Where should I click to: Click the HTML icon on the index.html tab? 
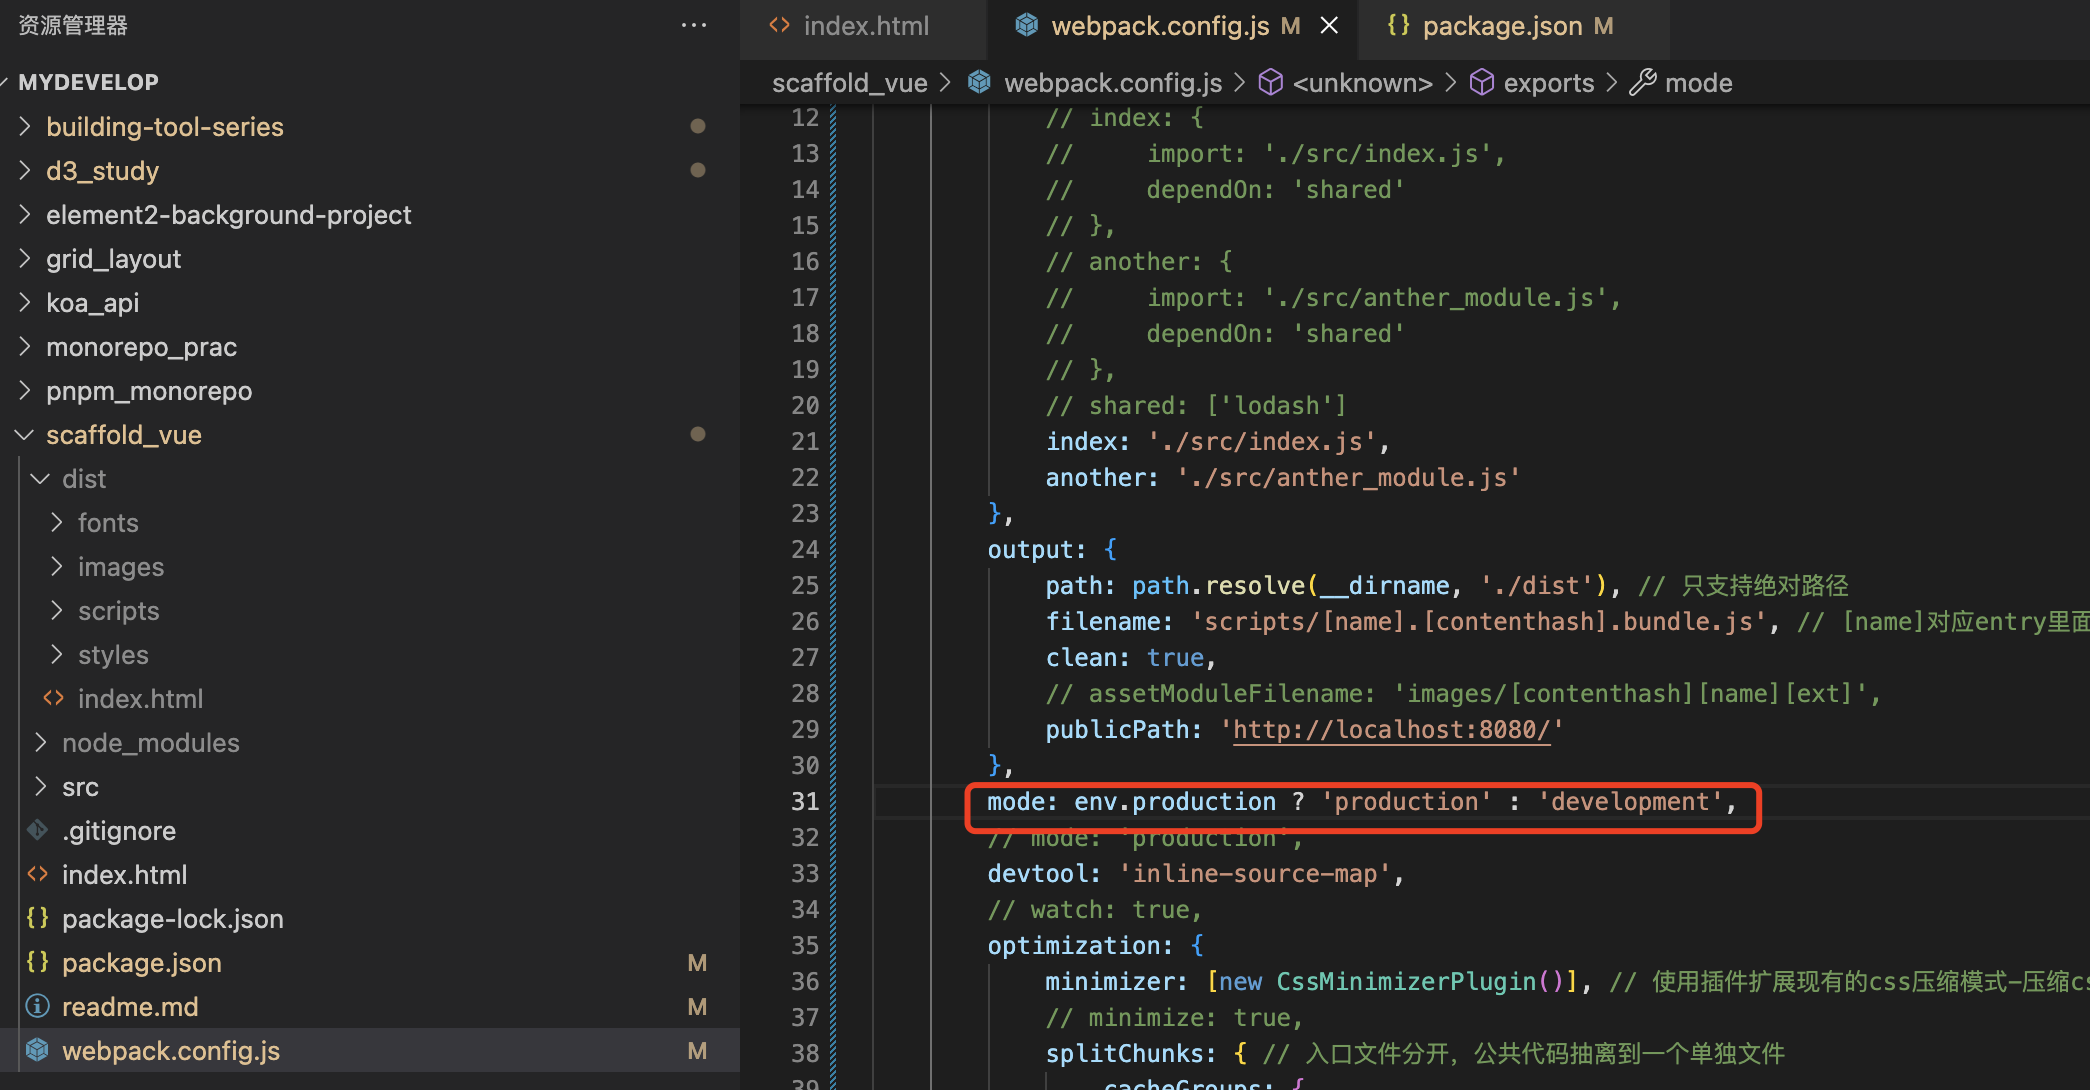pyautogui.click(x=780, y=25)
